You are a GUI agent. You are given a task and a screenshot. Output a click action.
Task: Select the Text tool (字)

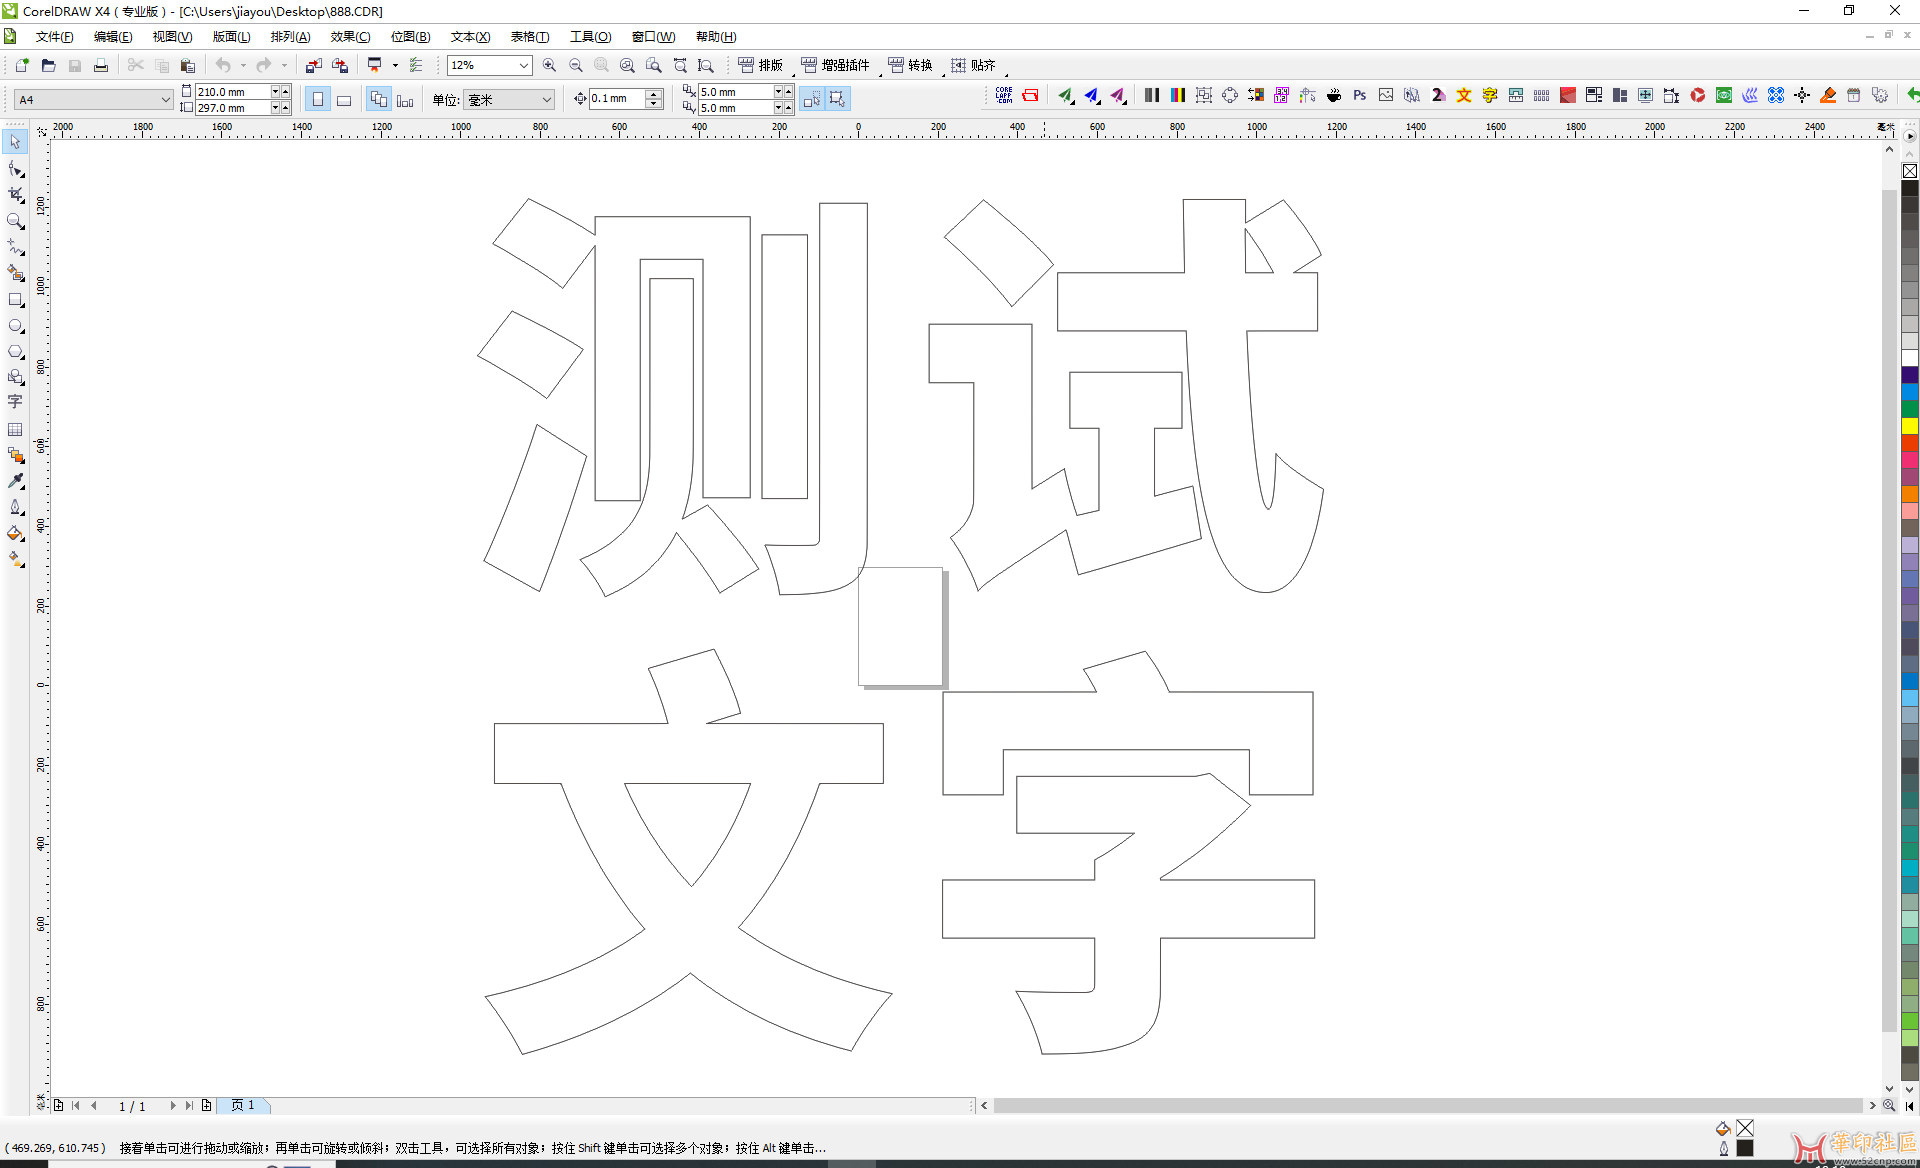click(15, 402)
